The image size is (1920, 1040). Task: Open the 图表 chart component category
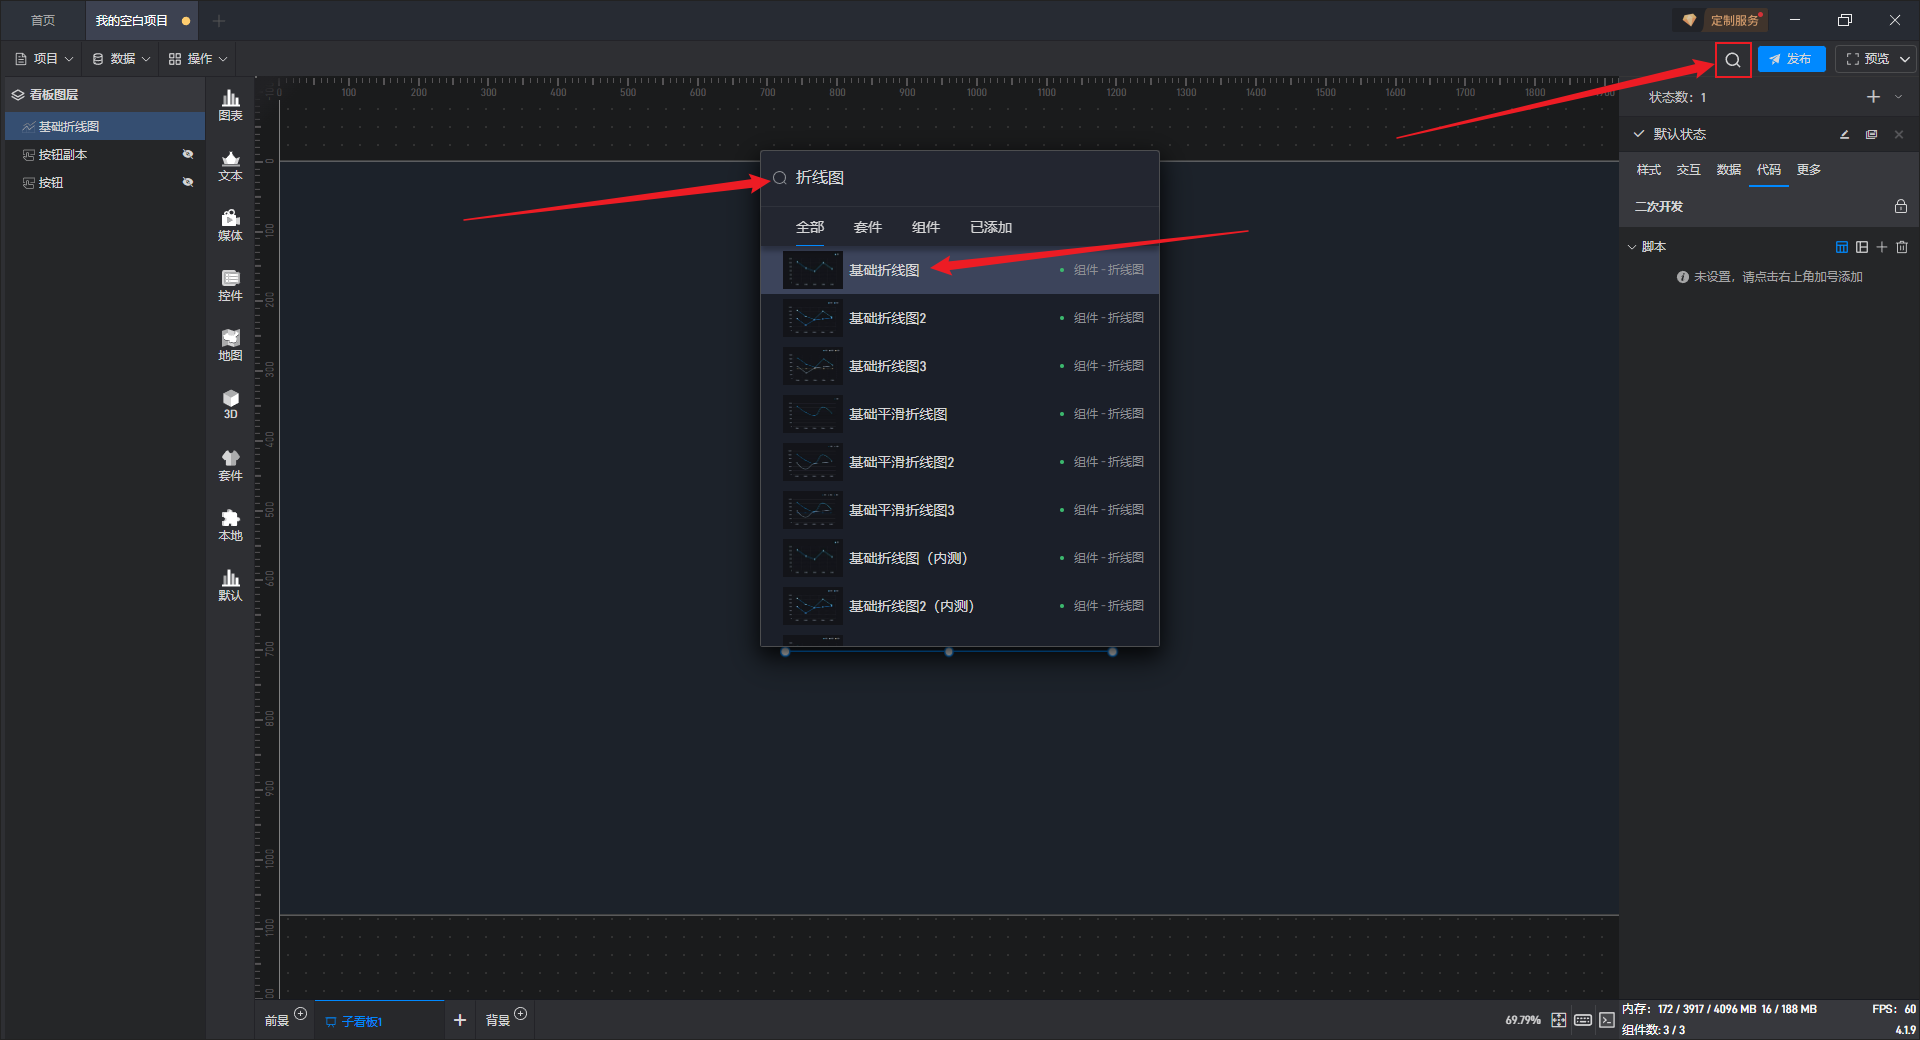(230, 105)
